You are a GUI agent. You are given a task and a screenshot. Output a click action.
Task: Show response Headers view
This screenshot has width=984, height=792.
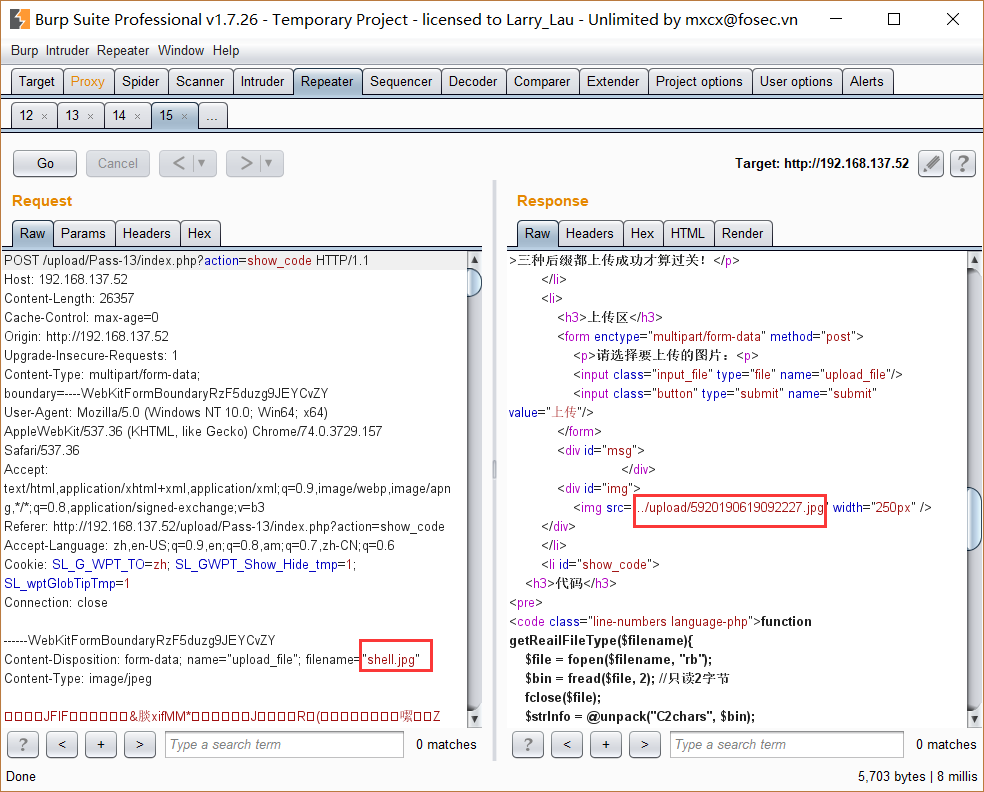coord(590,233)
